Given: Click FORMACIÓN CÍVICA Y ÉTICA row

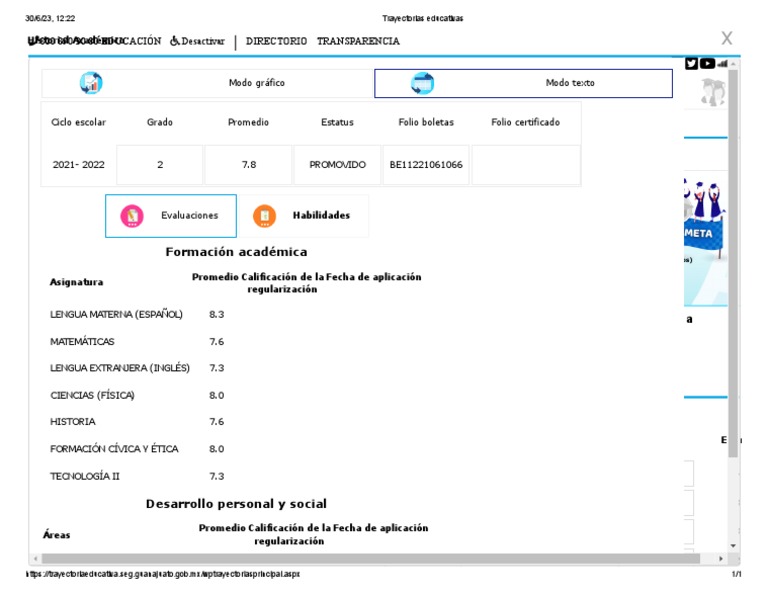Looking at the screenshot, I should pos(114,449).
